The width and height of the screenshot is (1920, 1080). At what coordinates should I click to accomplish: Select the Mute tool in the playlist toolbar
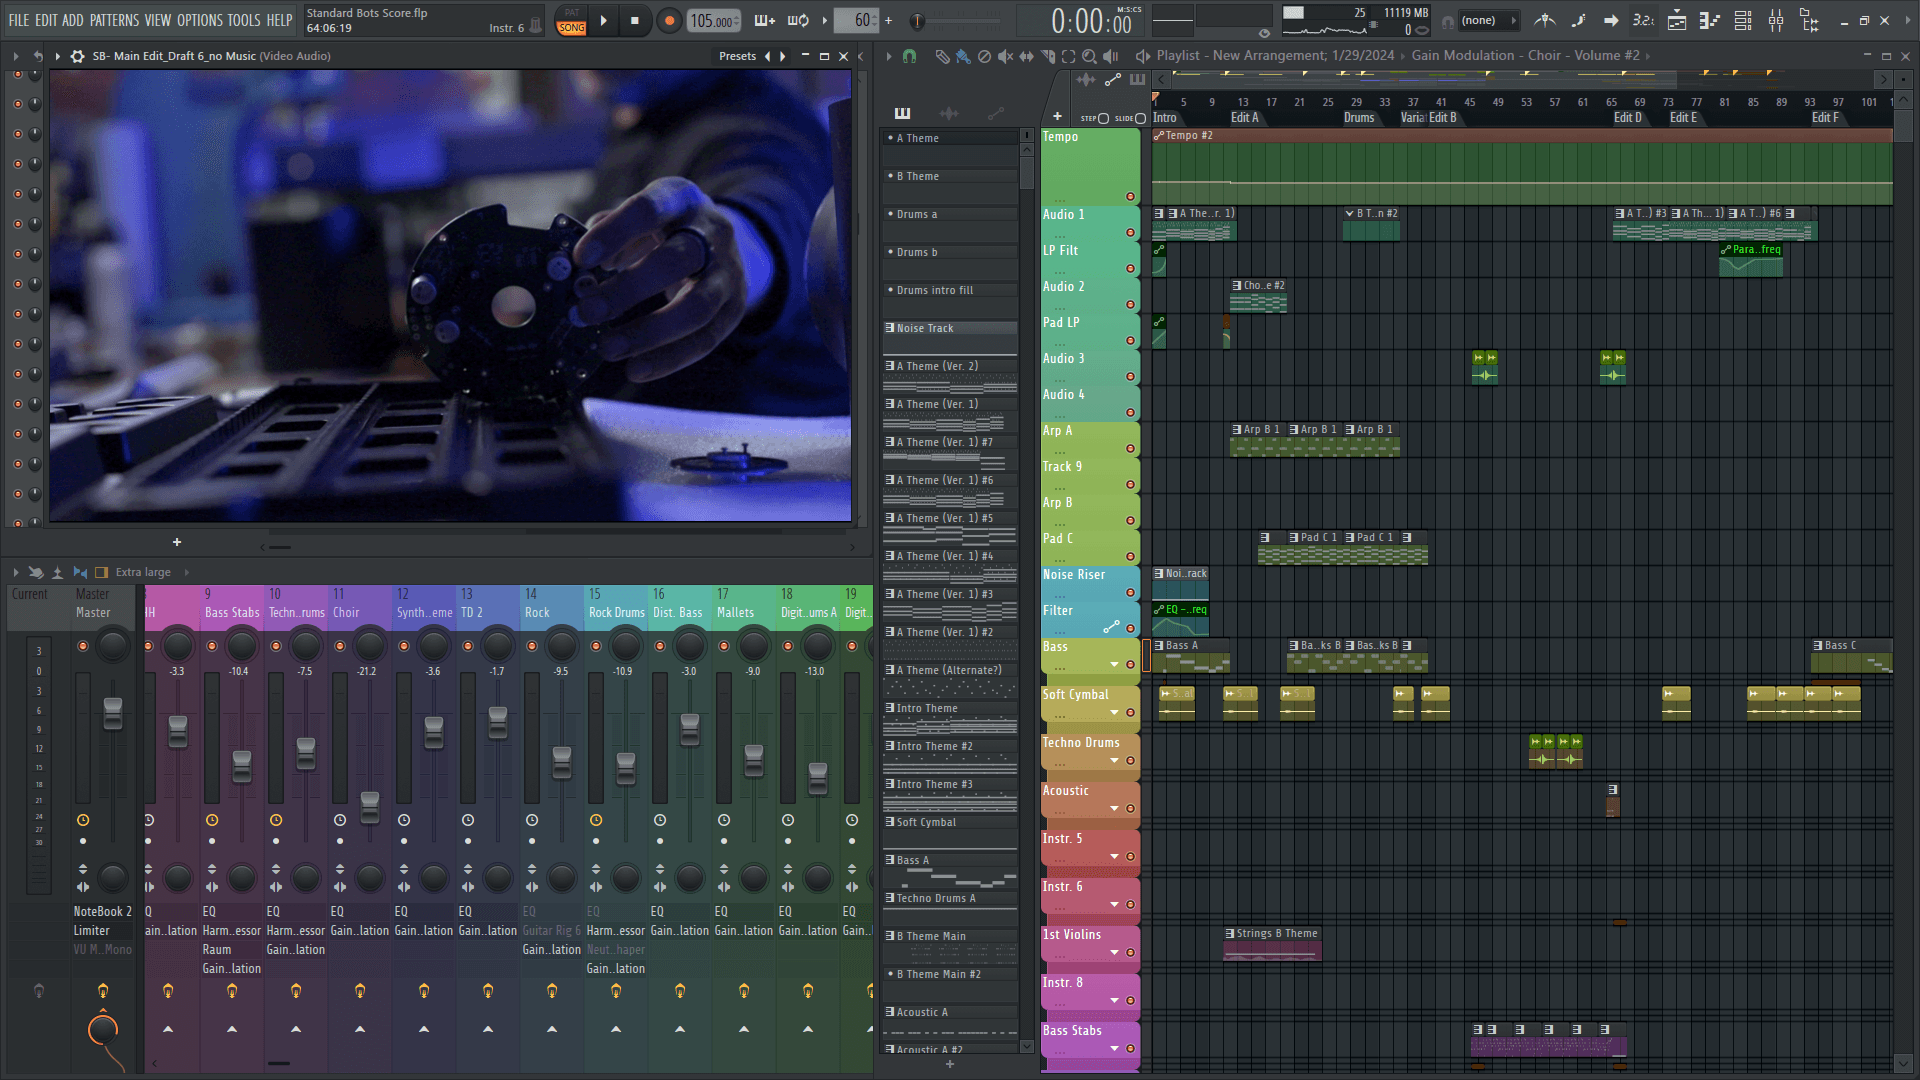(x=1005, y=57)
